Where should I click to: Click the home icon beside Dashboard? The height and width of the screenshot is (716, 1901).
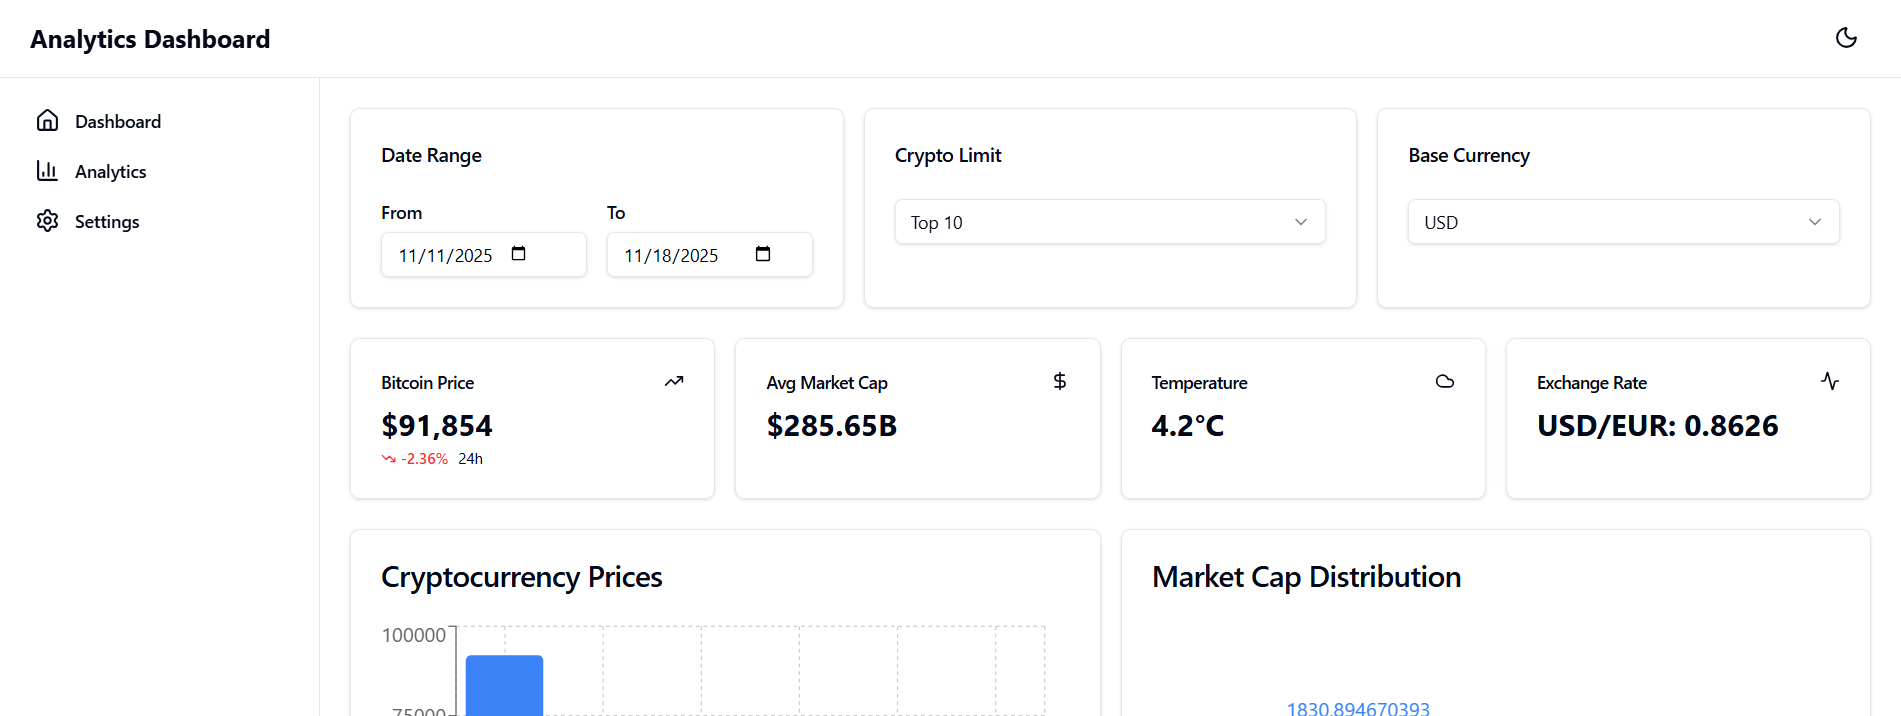click(47, 120)
